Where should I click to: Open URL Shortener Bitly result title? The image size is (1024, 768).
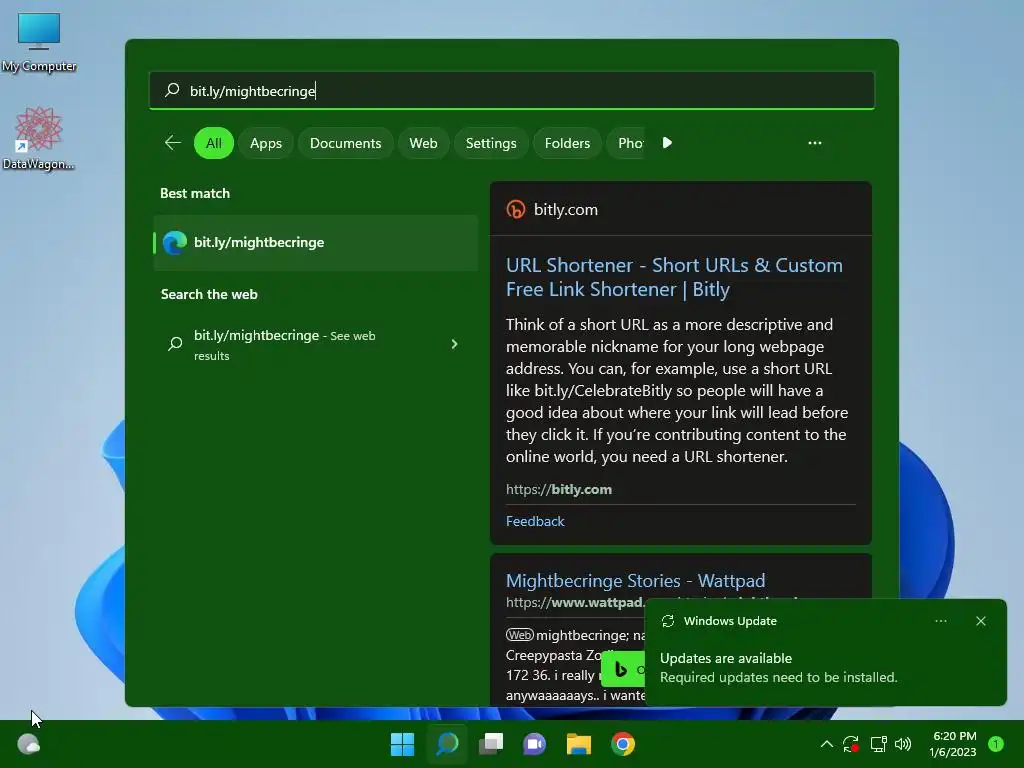click(674, 277)
